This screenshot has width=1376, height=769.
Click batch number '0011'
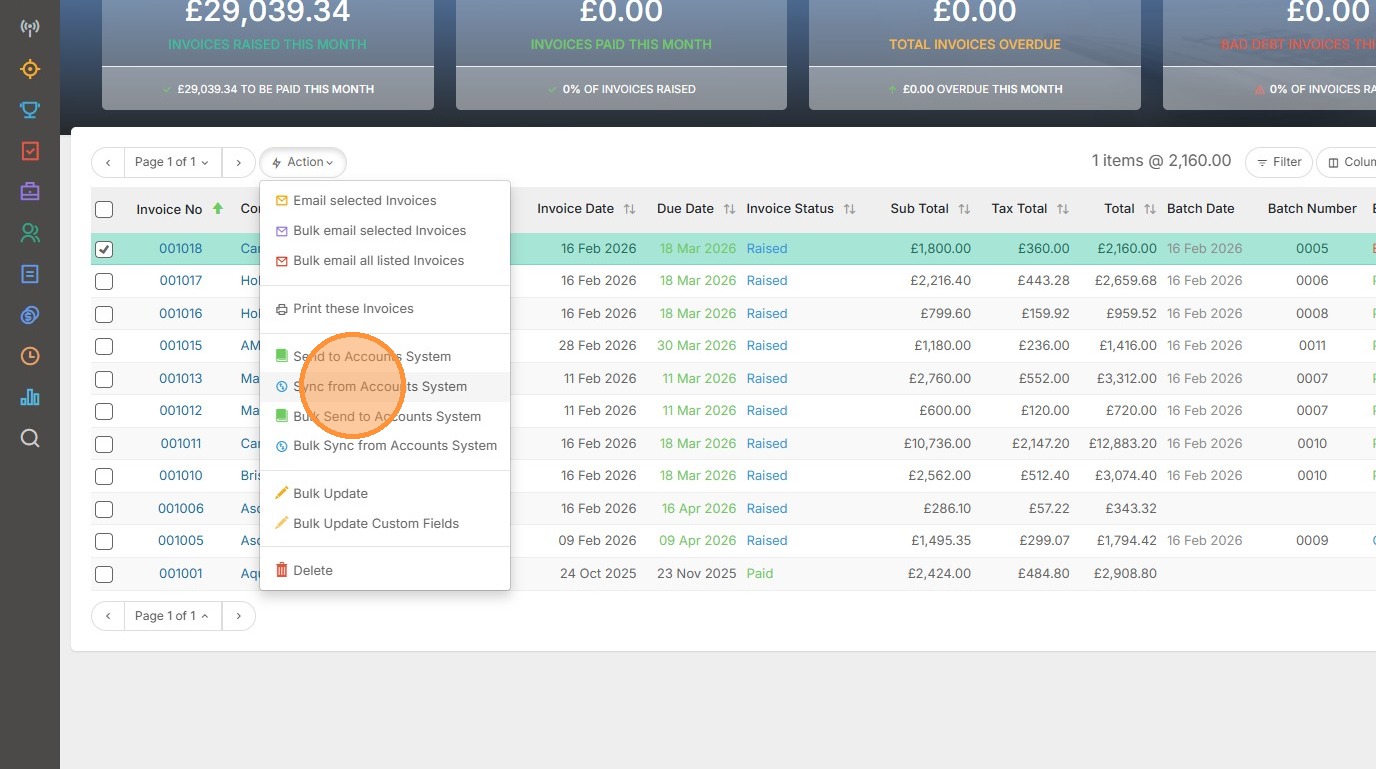[1312, 346]
